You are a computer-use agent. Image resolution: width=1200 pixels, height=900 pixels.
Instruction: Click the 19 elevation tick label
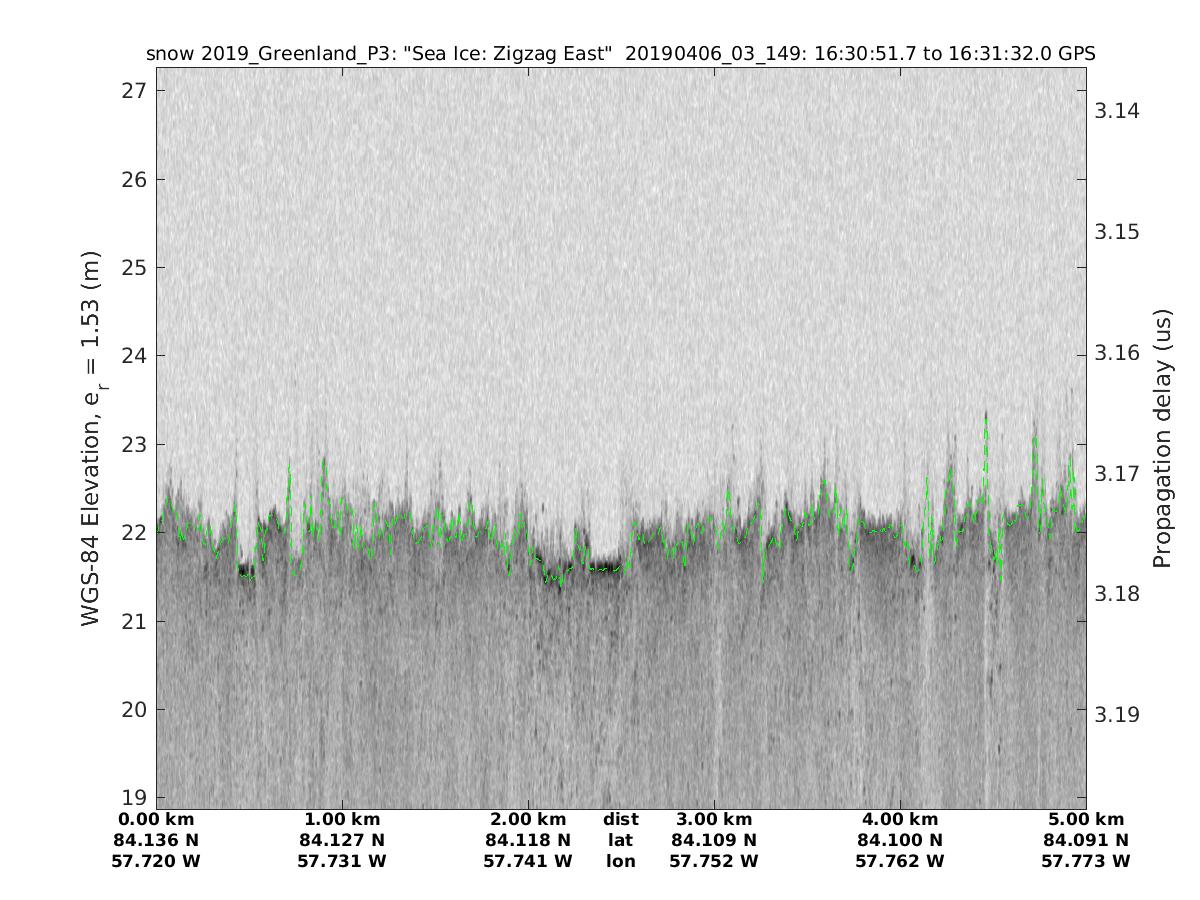(132, 797)
